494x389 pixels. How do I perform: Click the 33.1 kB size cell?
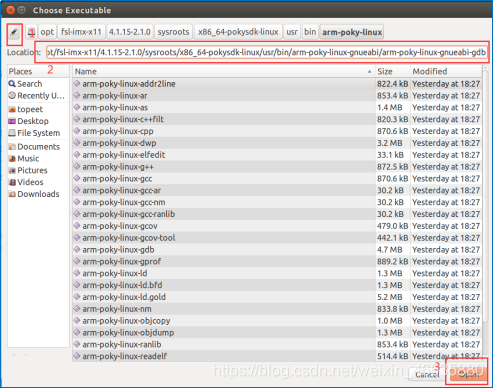[390, 155]
